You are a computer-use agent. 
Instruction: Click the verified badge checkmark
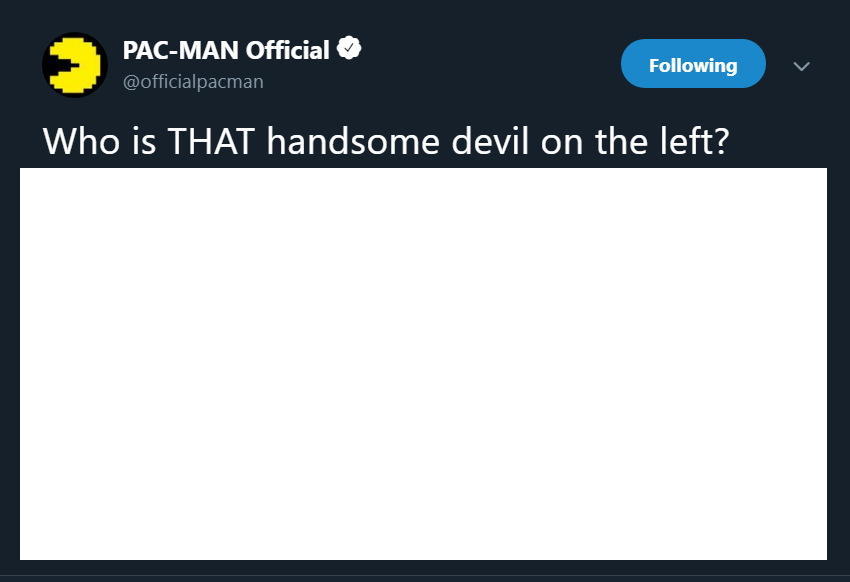tap(349, 48)
